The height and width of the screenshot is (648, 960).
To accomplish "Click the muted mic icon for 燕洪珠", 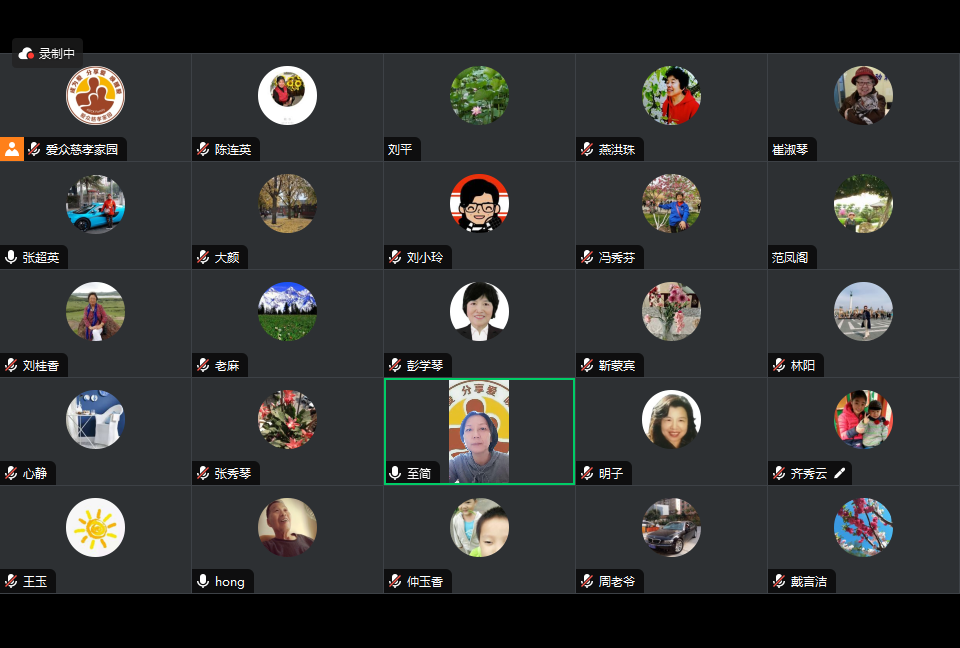I will click(587, 149).
